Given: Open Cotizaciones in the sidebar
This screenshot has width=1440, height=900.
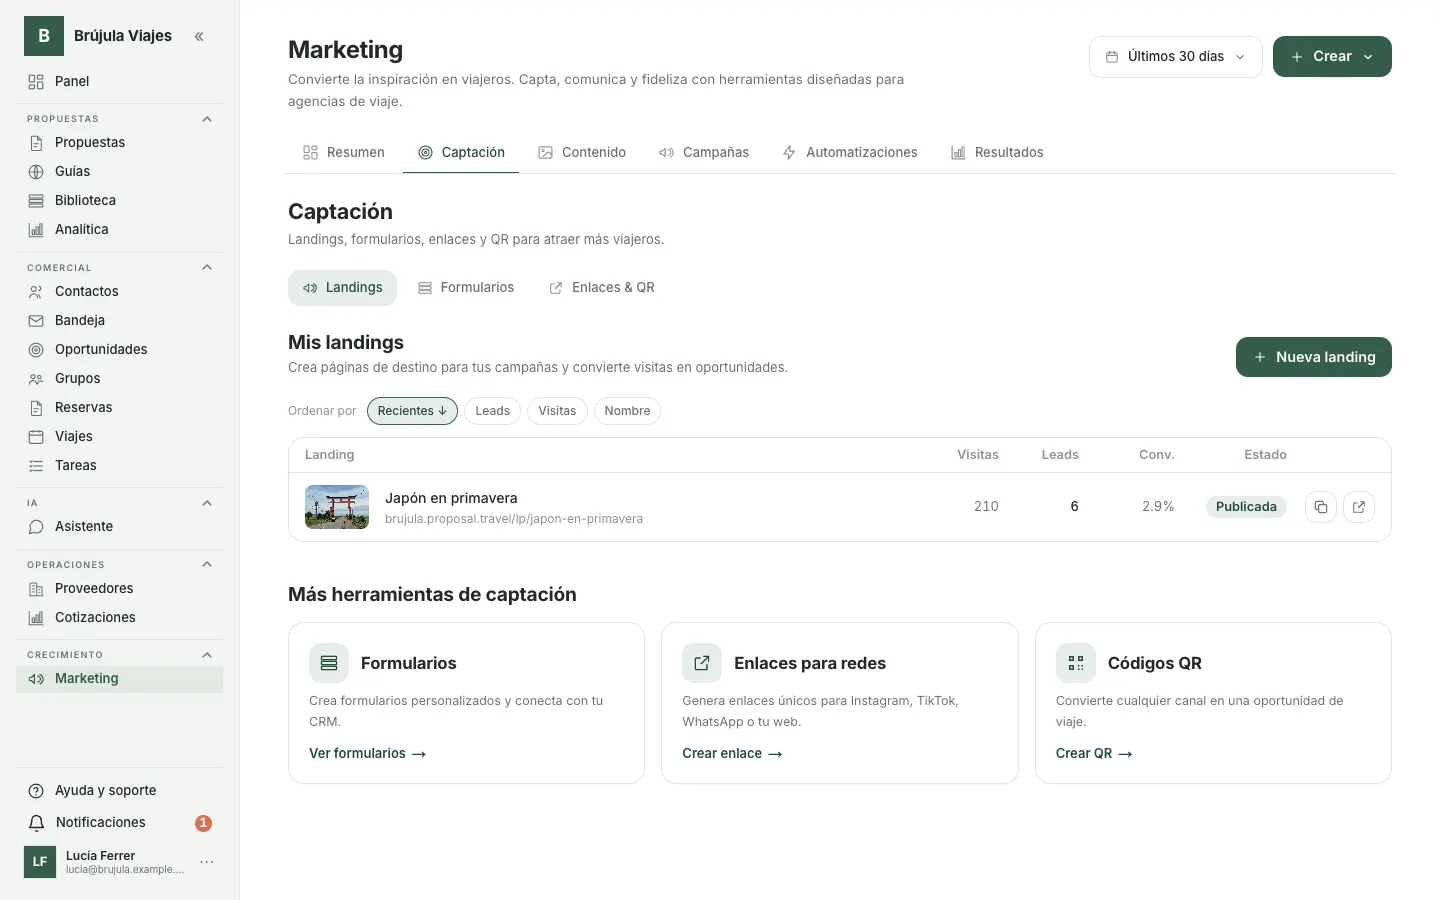Looking at the screenshot, I should point(120,617).
